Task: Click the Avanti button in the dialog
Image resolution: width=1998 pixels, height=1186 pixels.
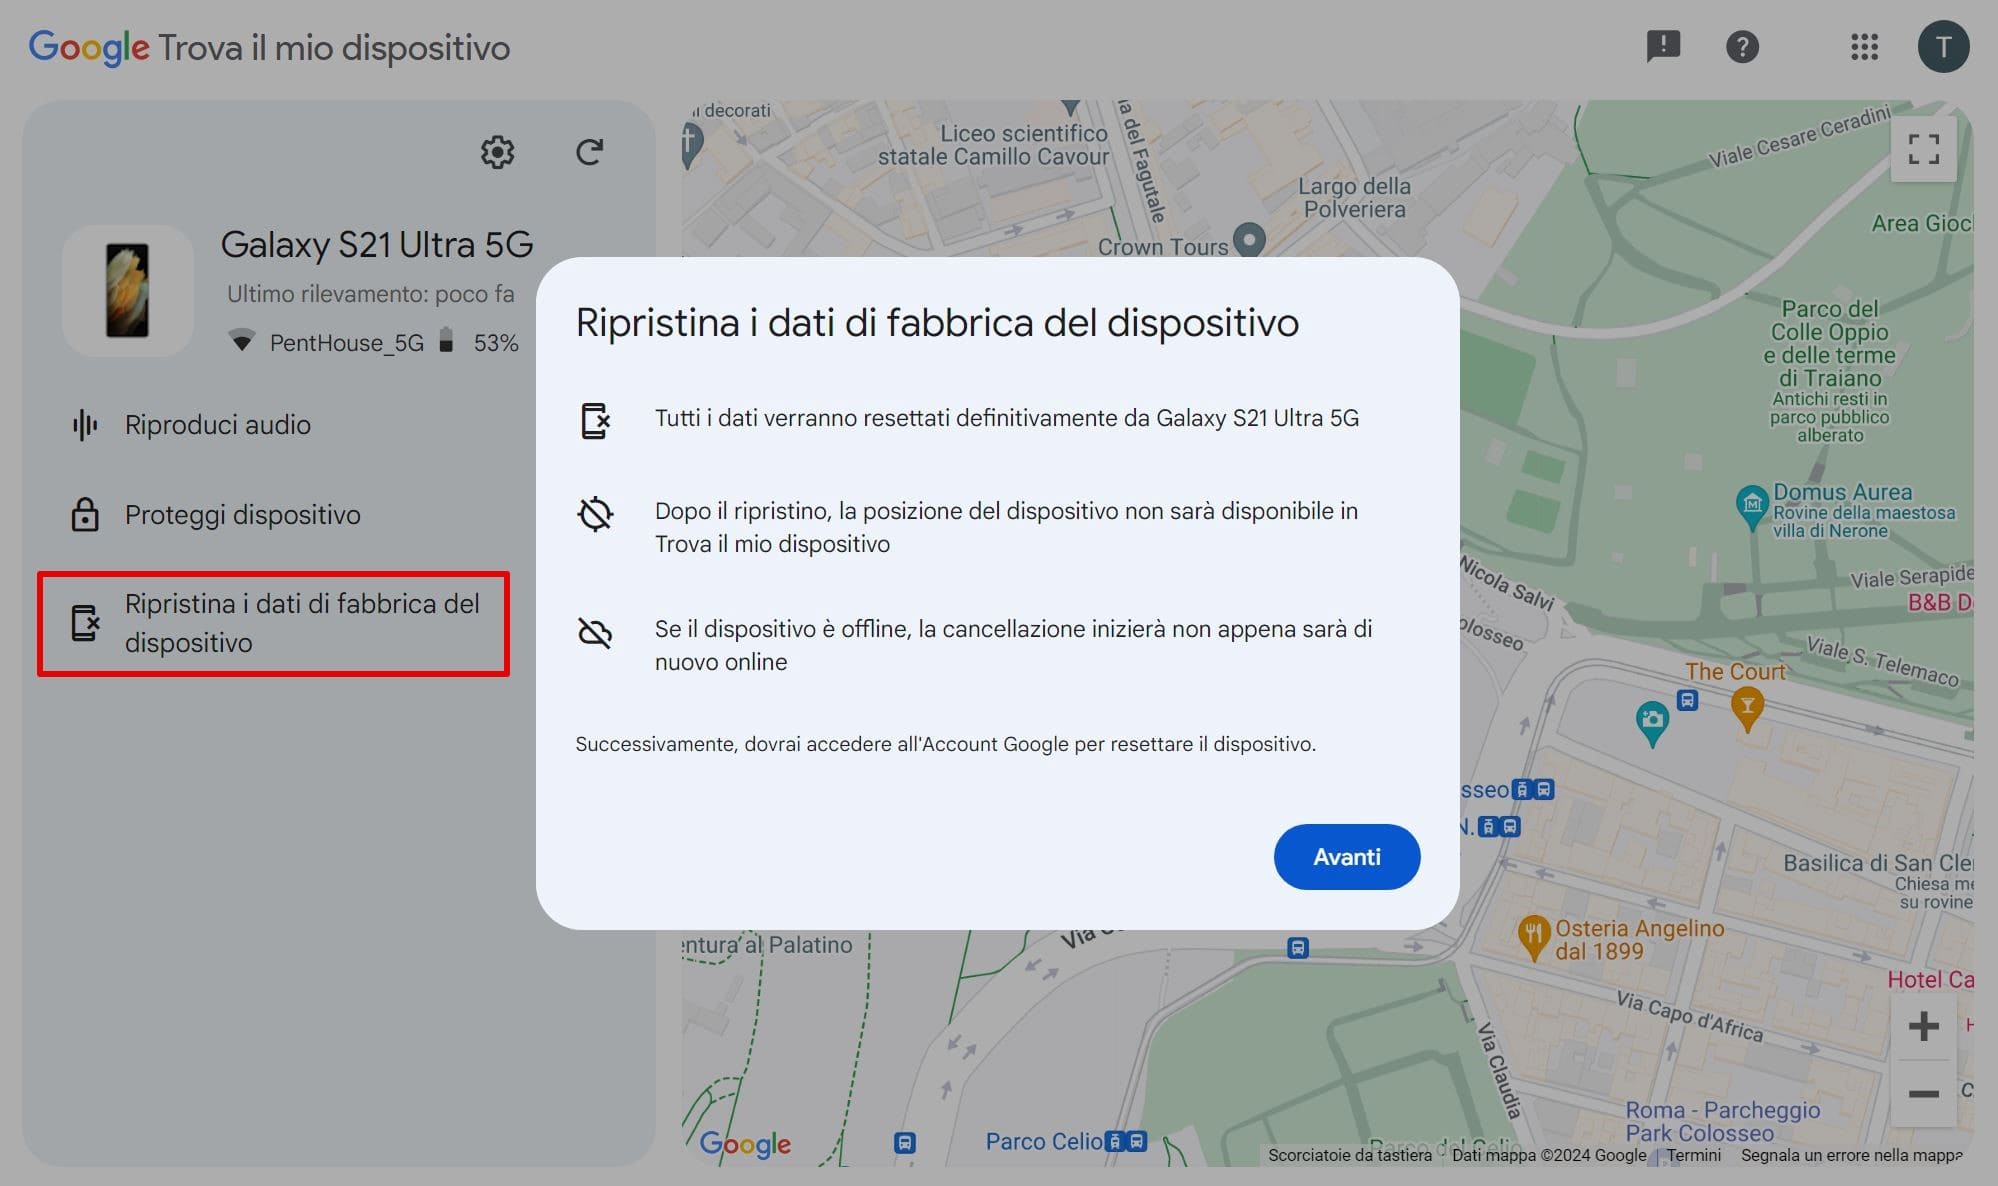Action: 1346,857
